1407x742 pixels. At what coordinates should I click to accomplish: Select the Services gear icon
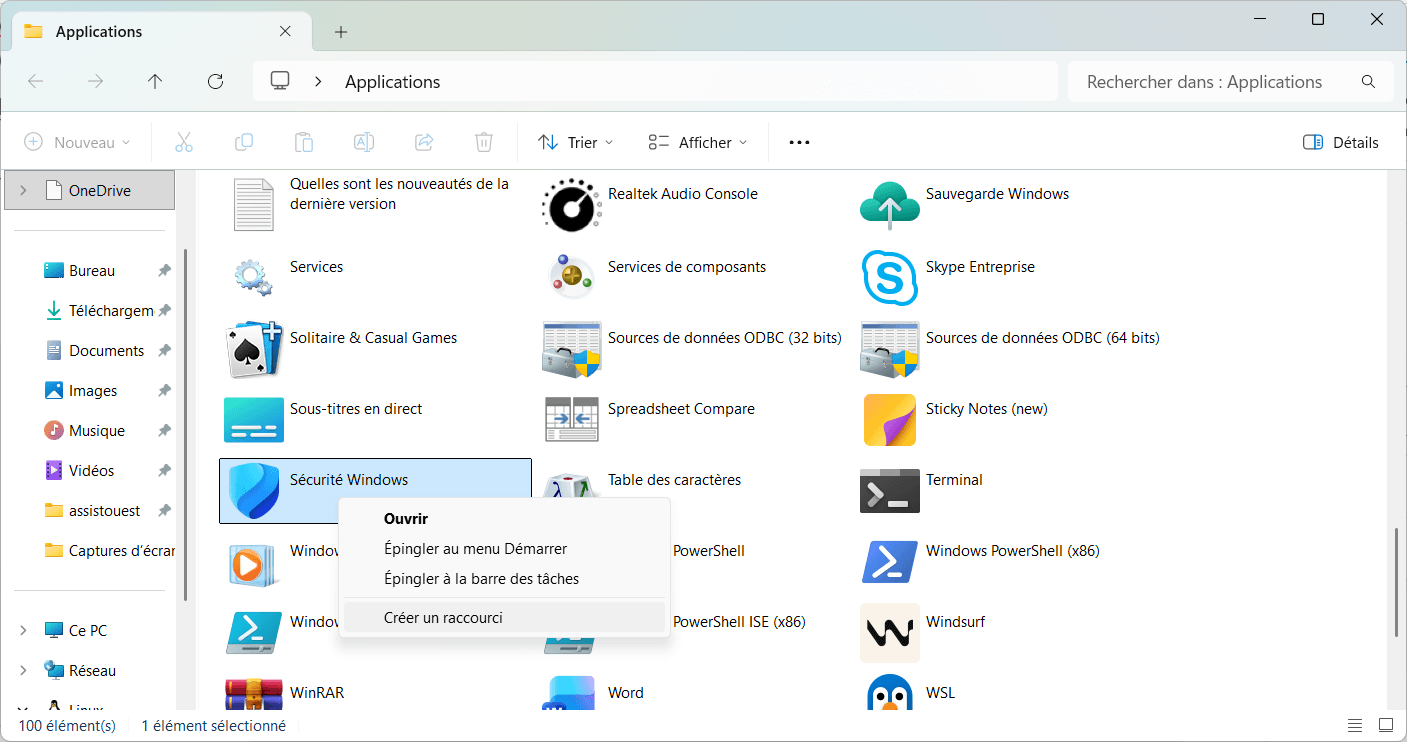(254, 275)
